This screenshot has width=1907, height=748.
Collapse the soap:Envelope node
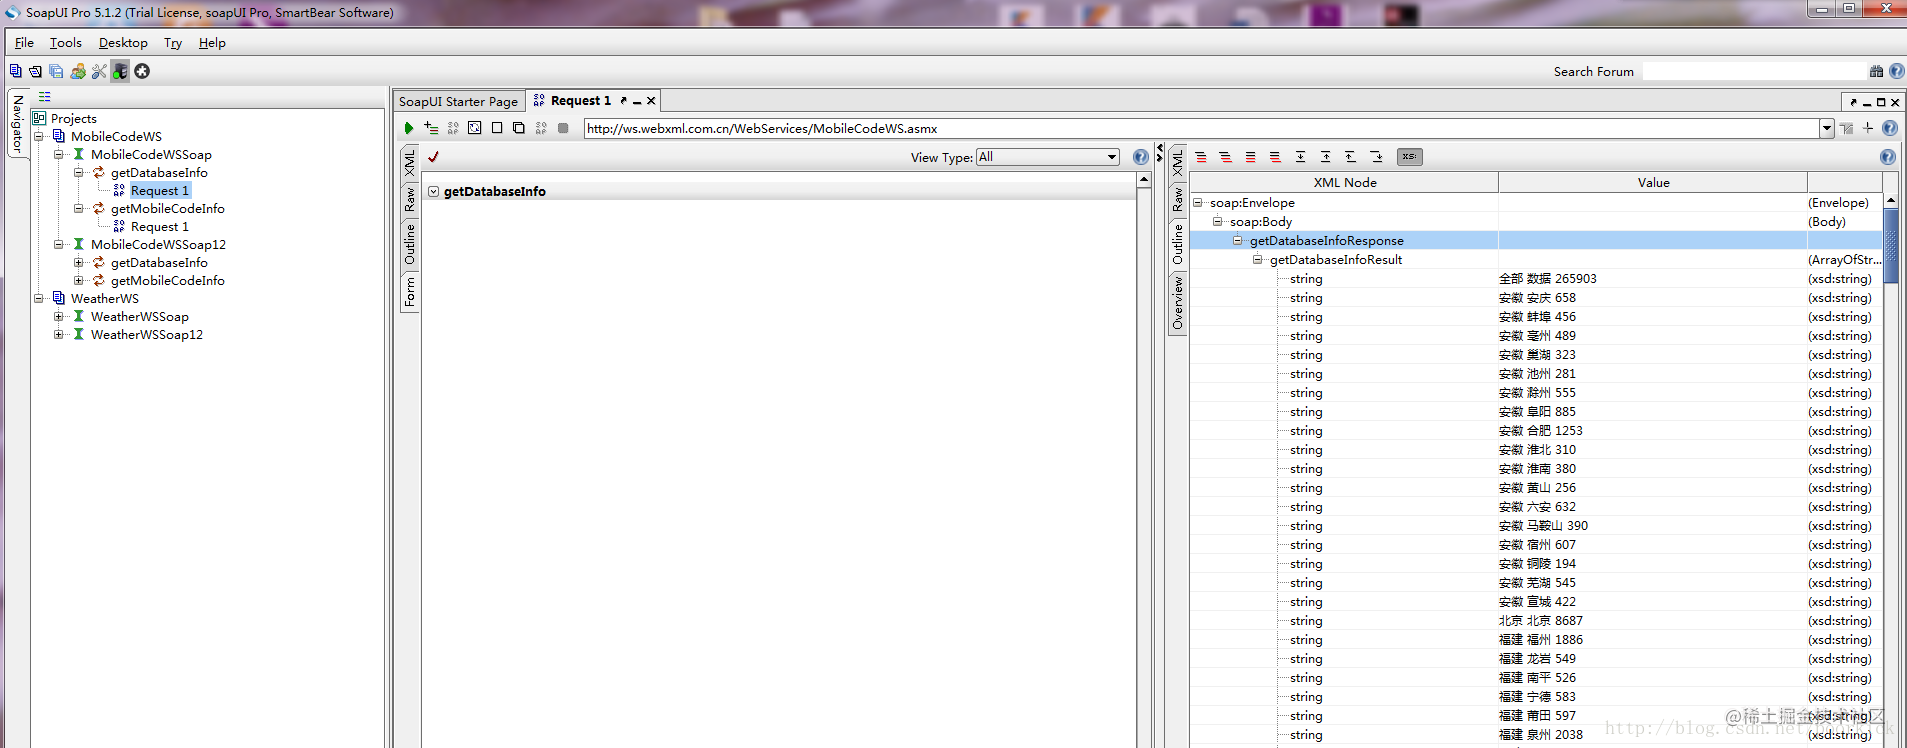(1198, 202)
